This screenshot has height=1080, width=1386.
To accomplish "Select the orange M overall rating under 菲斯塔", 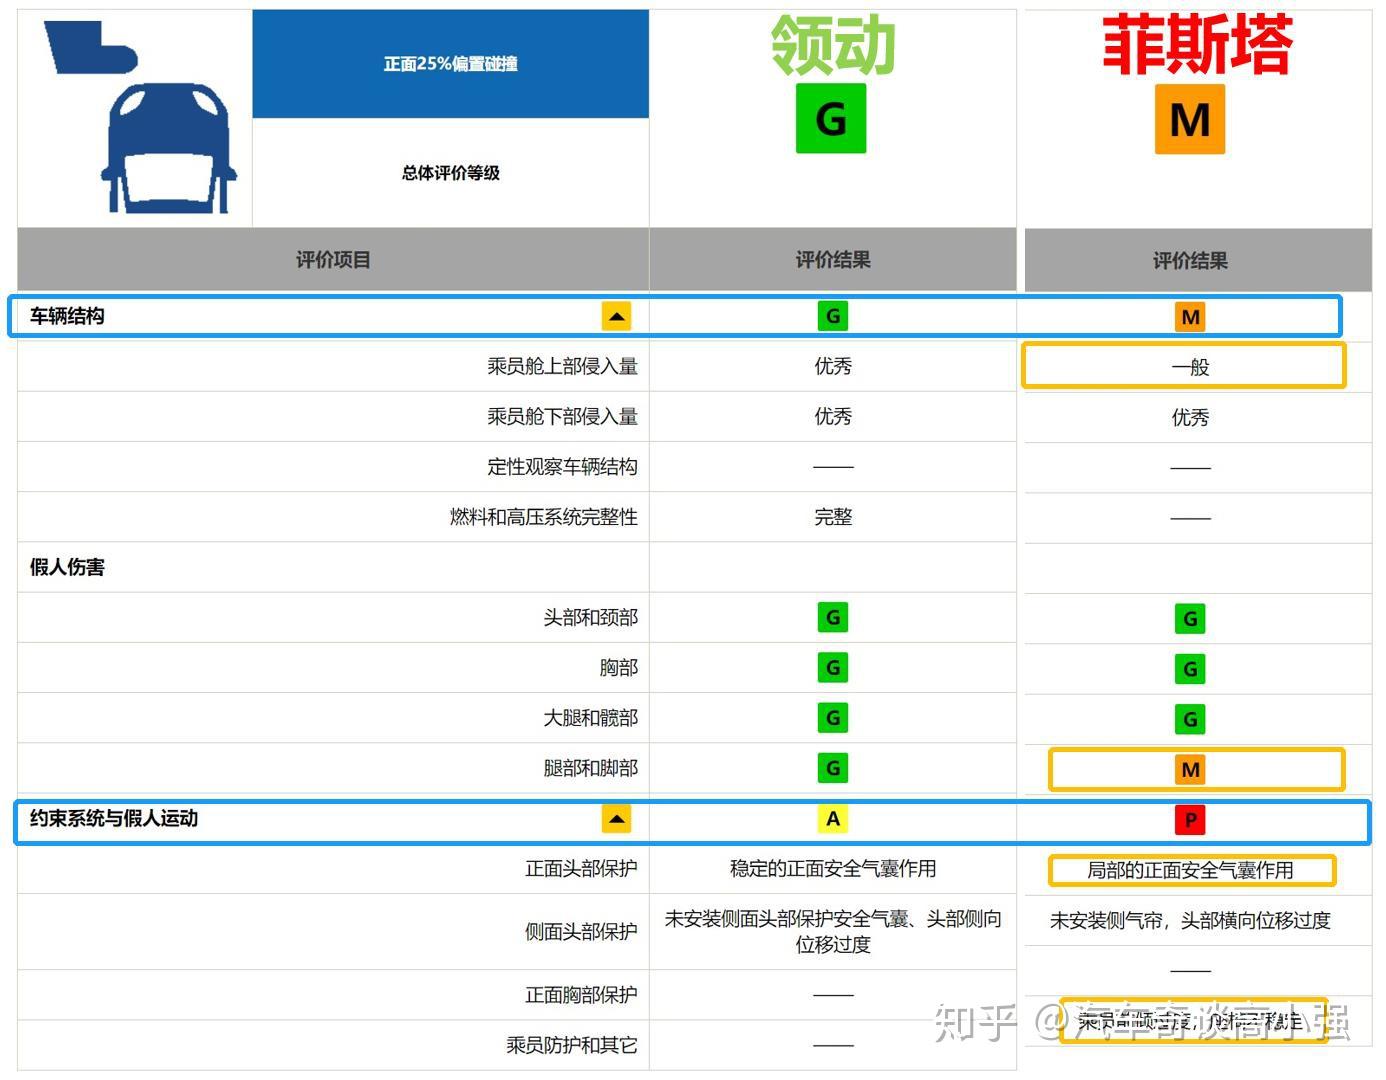I will (x=1189, y=119).
